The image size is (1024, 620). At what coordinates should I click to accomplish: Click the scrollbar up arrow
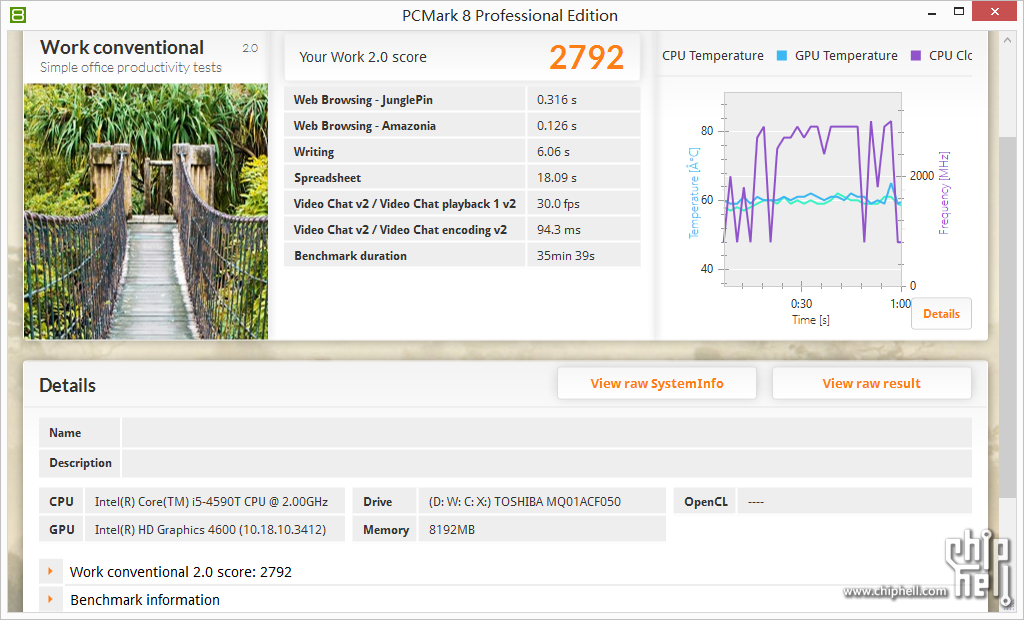(1006, 40)
